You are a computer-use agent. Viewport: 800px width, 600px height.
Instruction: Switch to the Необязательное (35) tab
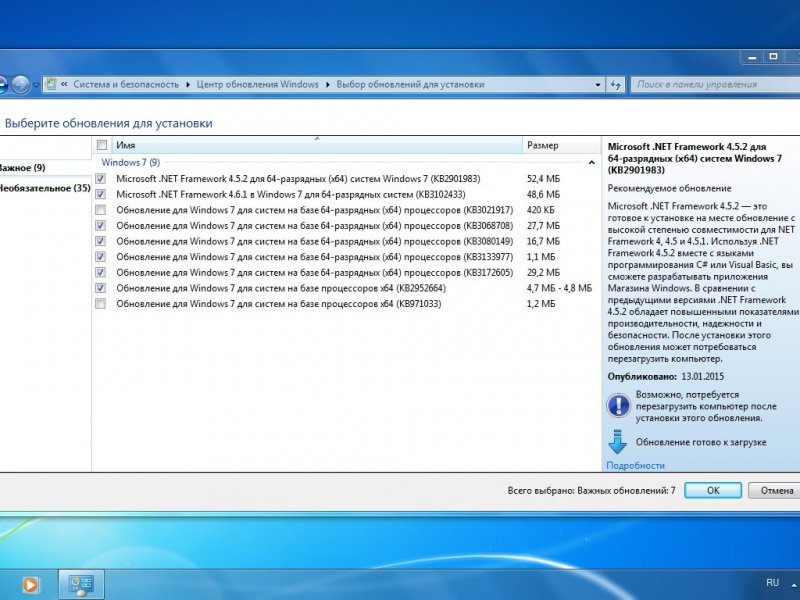coord(44,188)
